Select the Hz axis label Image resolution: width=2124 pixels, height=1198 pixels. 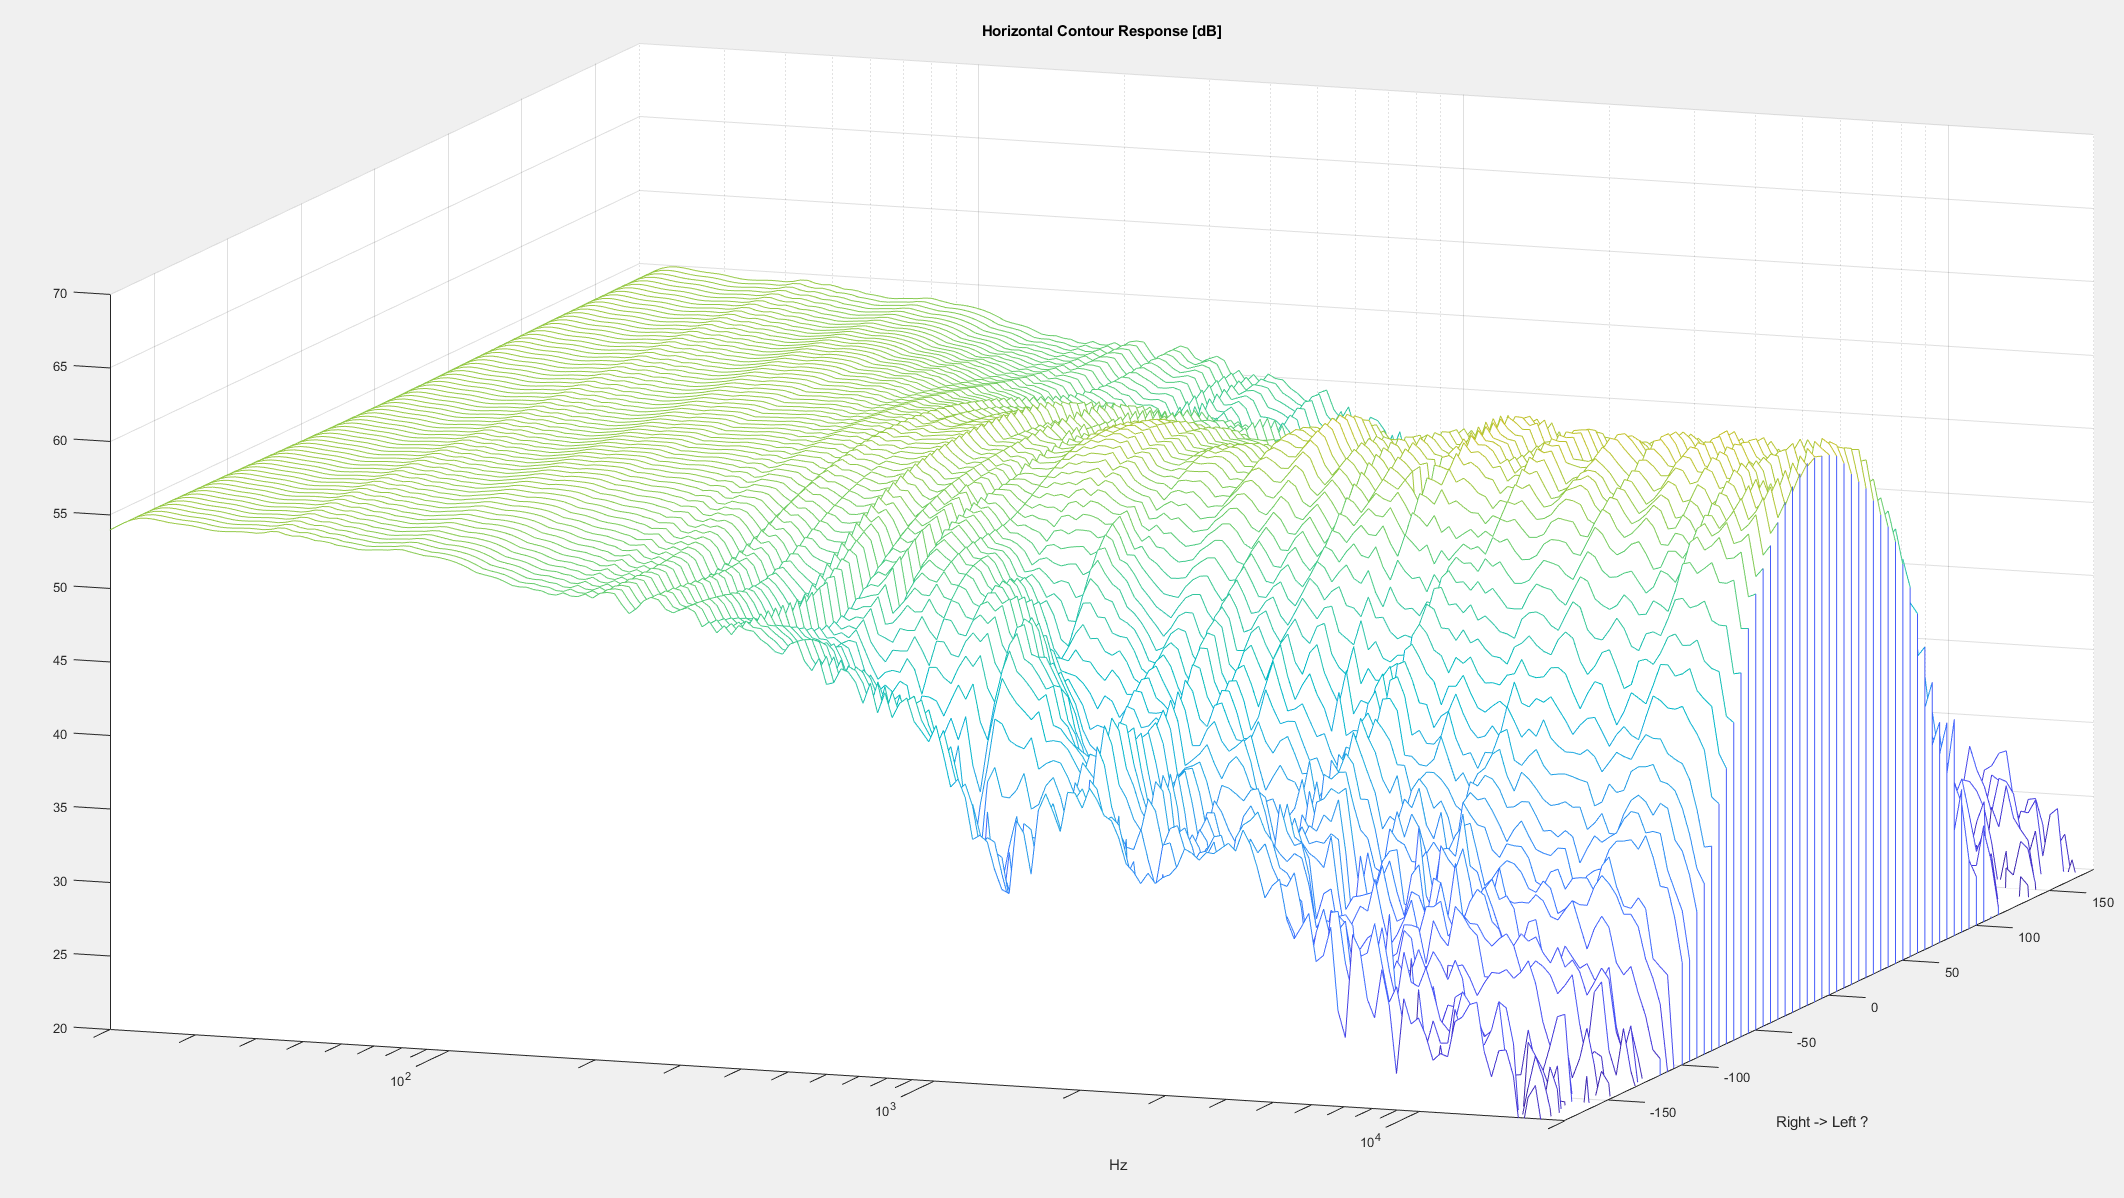point(1117,1165)
